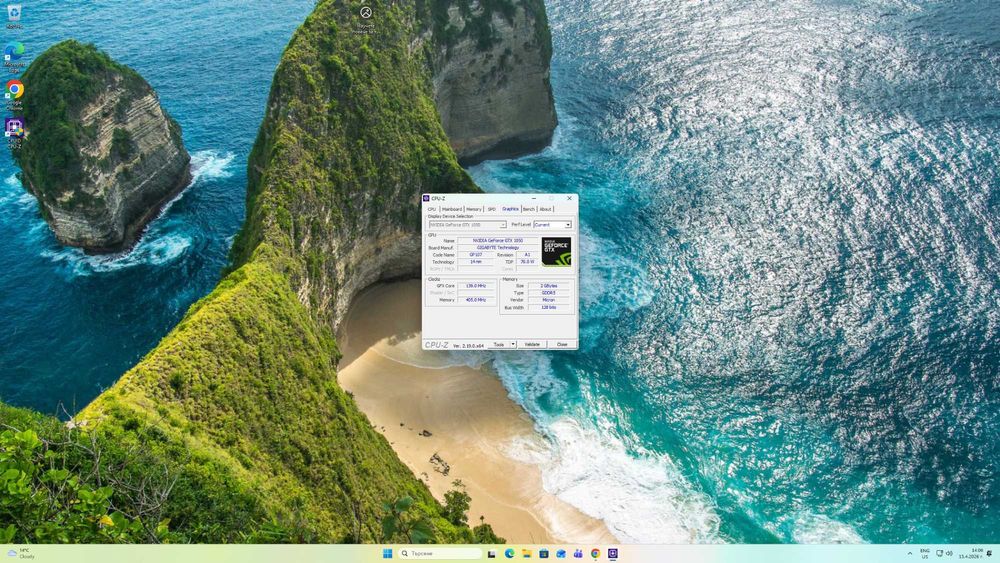Image resolution: width=1000 pixels, height=563 pixels.
Task: Switch to Chrome in the taskbar
Action: tap(595, 553)
